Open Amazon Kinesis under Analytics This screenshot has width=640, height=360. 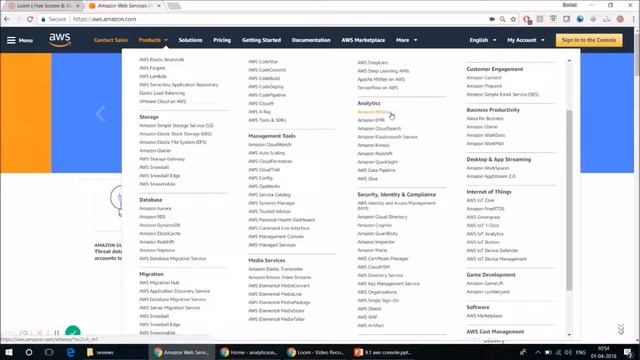pos(373,145)
